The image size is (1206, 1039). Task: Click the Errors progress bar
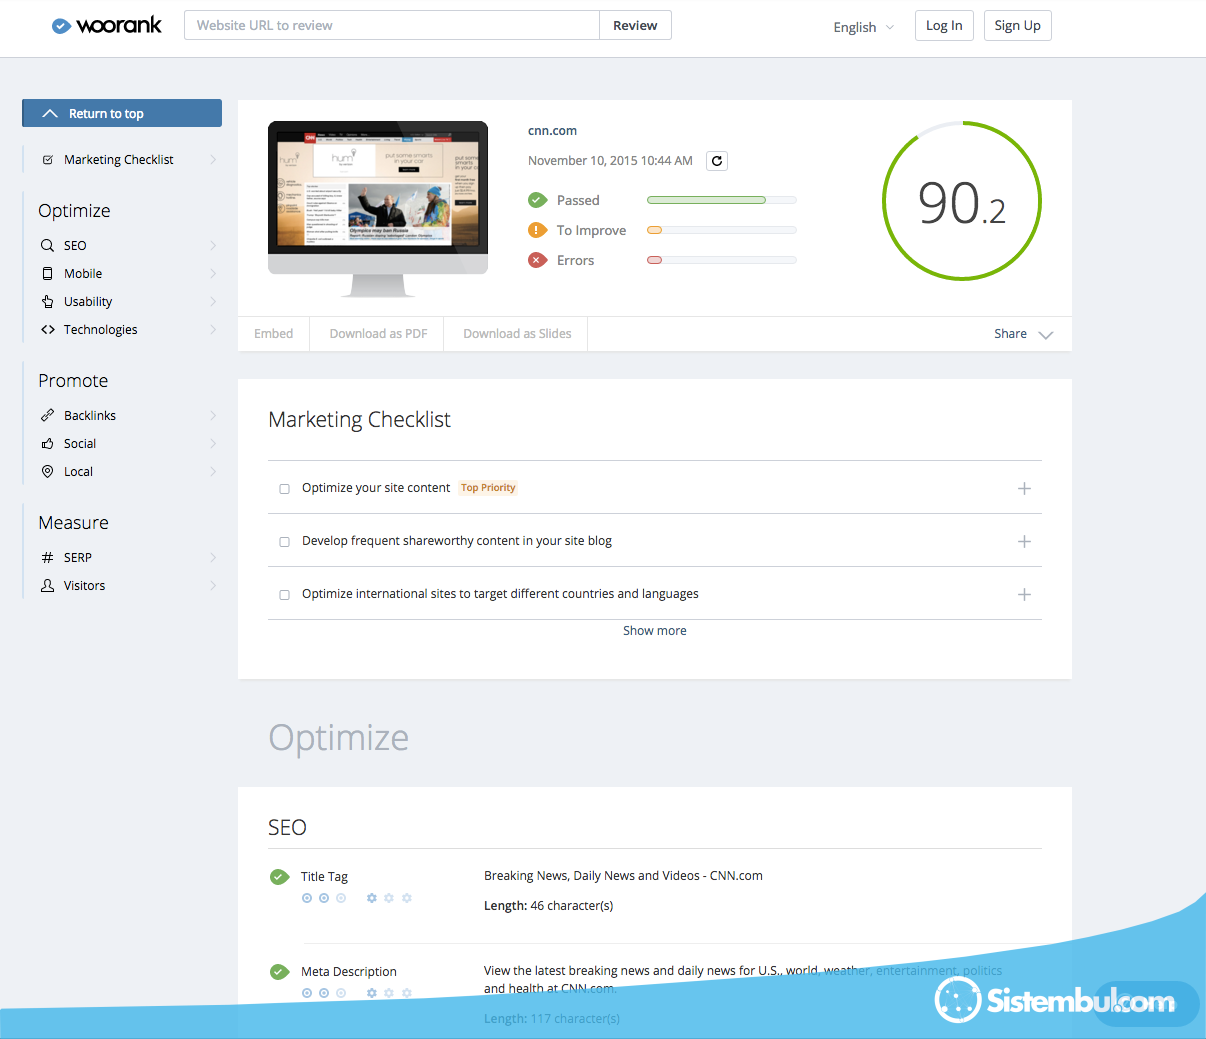point(722,260)
